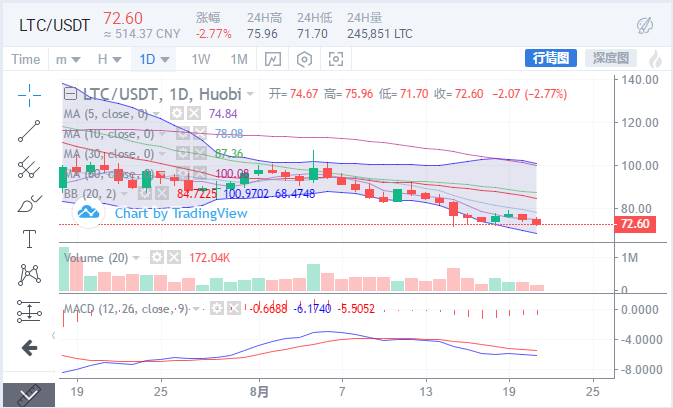The image size is (673, 408).
Task: Open settings gear for MA 30 indicator
Action: pyautogui.click(x=183, y=153)
